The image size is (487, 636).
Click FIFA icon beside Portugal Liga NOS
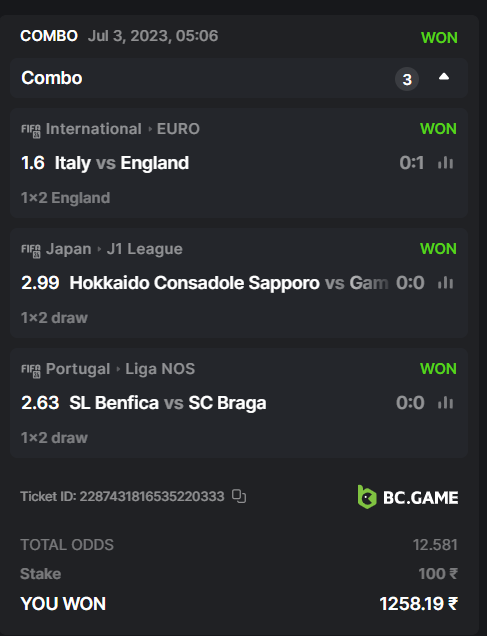(x=31, y=371)
